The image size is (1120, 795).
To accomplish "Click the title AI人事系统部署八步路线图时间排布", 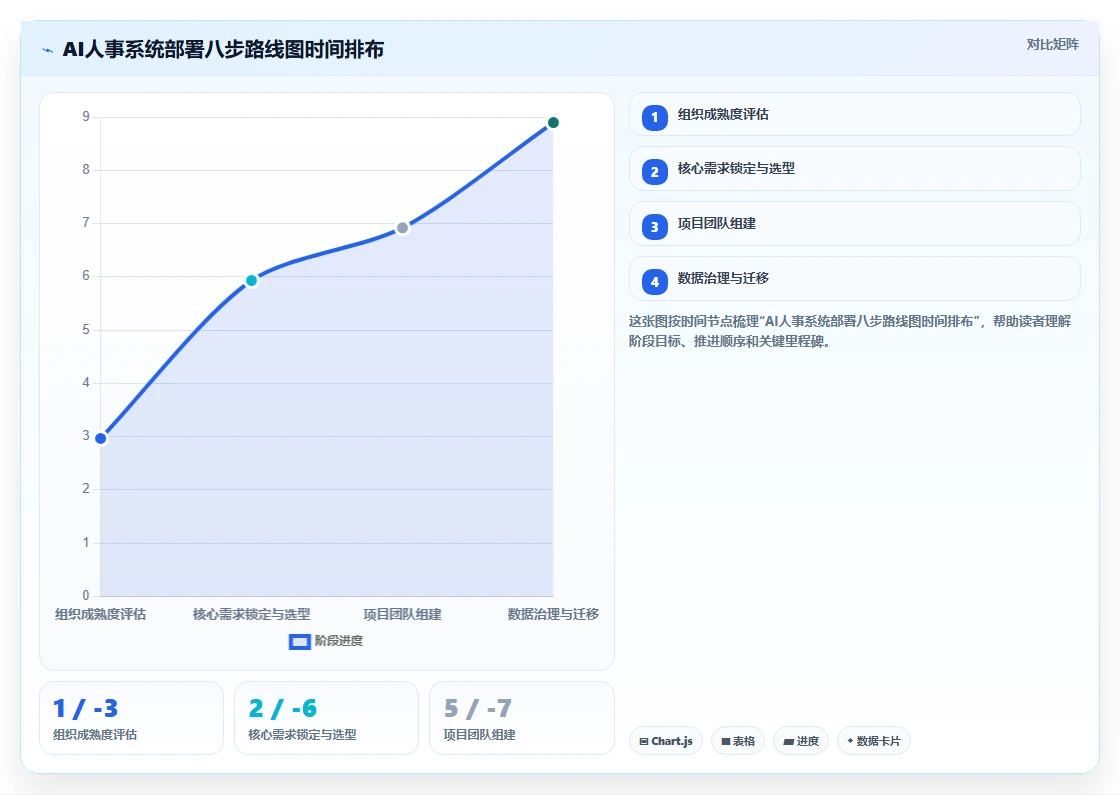I will click(224, 49).
